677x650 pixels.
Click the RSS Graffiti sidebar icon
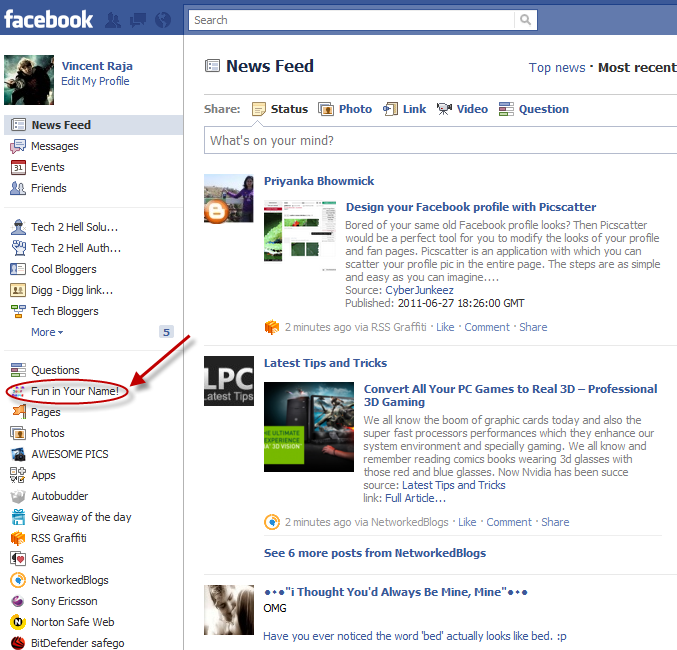click(18, 538)
